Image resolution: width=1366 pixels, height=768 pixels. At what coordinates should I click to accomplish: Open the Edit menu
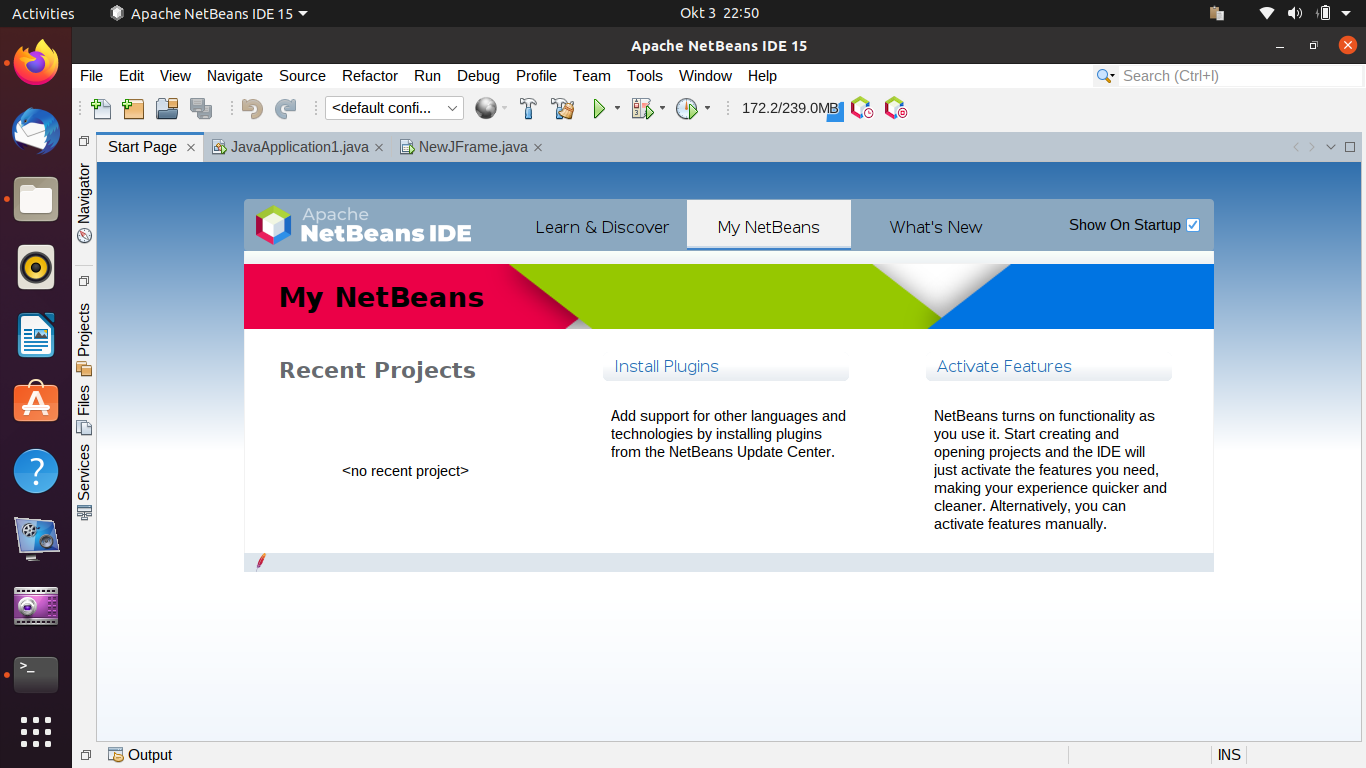(131, 76)
